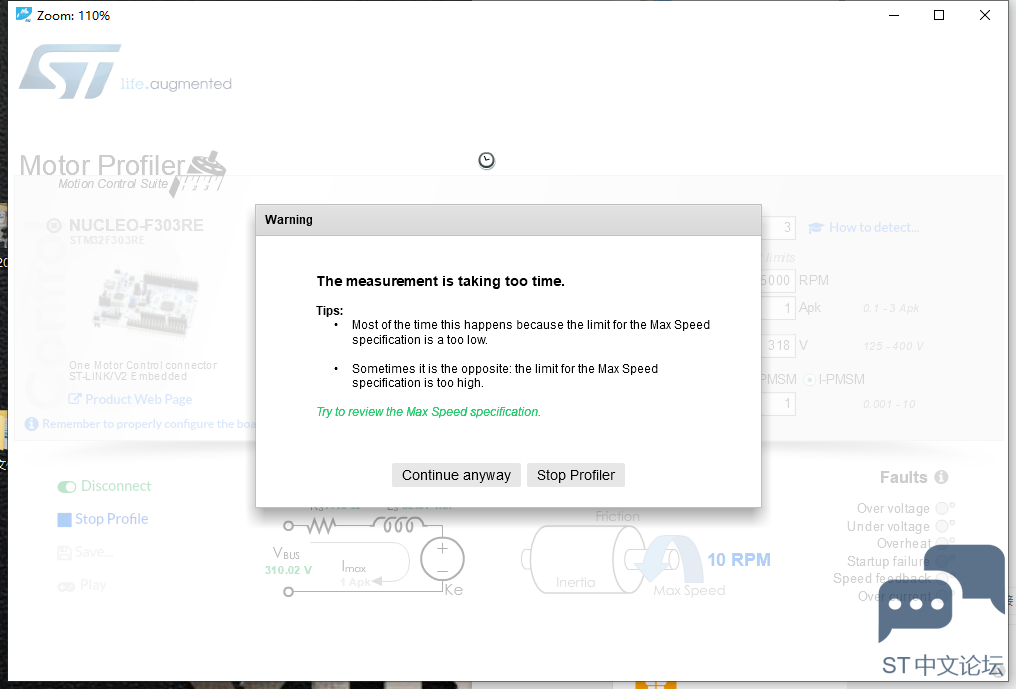Select the I-PMSM radio option
1016x689 pixels.
(809, 380)
